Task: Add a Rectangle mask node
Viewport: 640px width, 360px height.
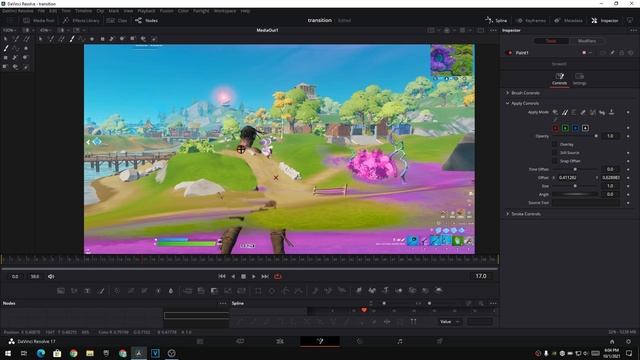Action: tap(258, 291)
